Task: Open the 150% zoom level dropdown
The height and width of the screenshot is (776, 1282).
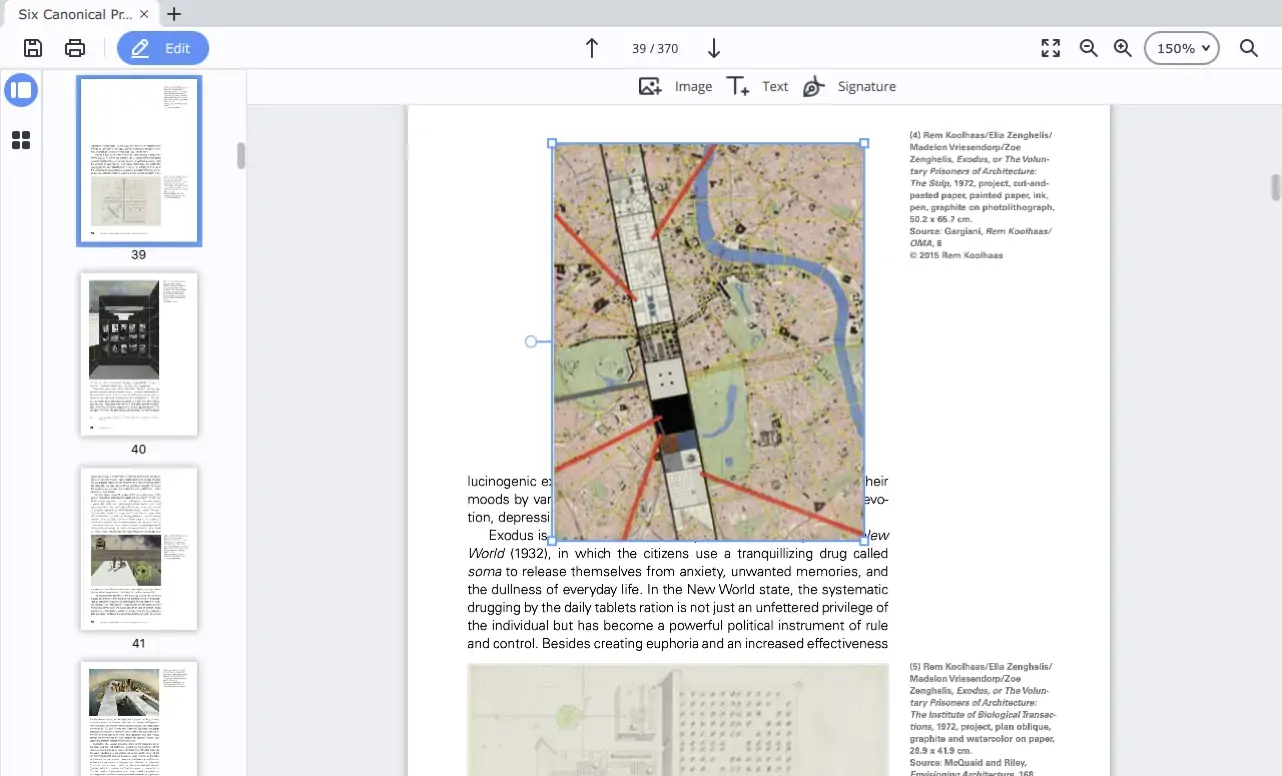Action: coord(1181,48)
